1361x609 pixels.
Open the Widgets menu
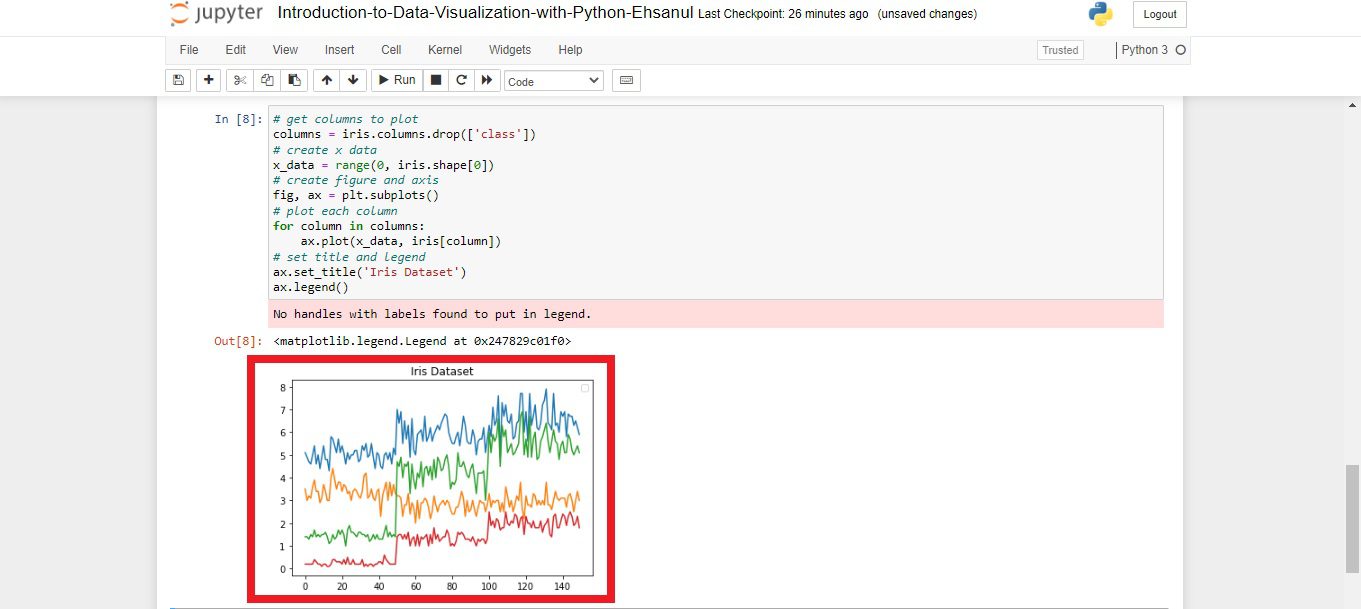[x=510, y=49]
